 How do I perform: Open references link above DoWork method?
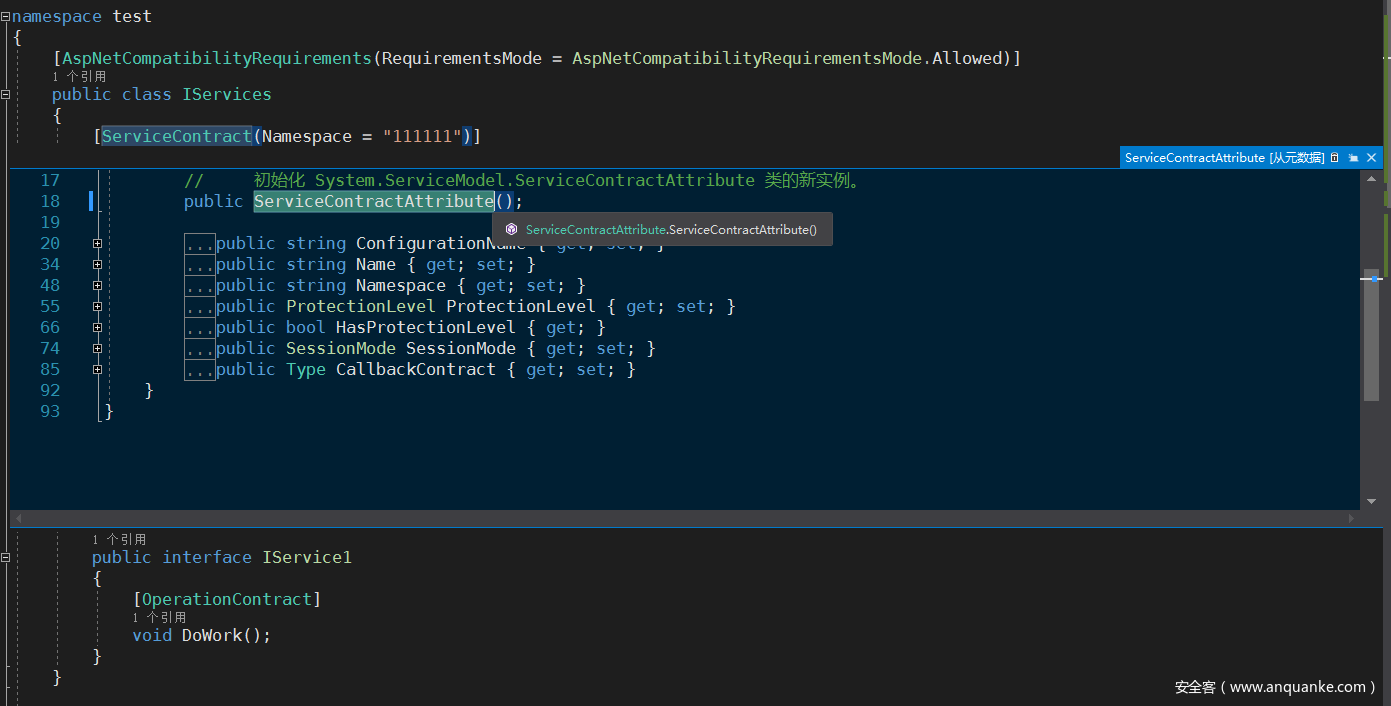pos(159,618)
